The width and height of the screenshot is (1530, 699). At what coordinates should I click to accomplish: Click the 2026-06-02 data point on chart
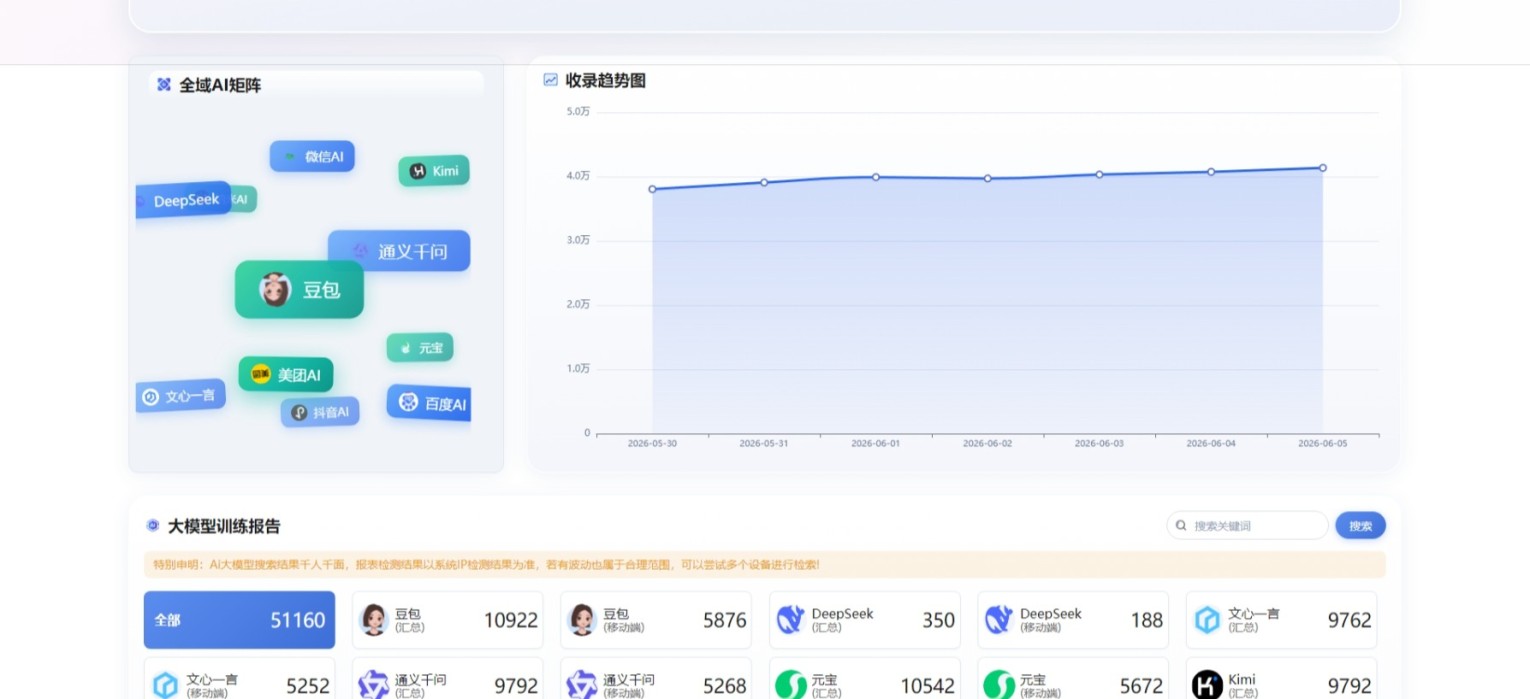pyautogui.click(x=988, y=178)
